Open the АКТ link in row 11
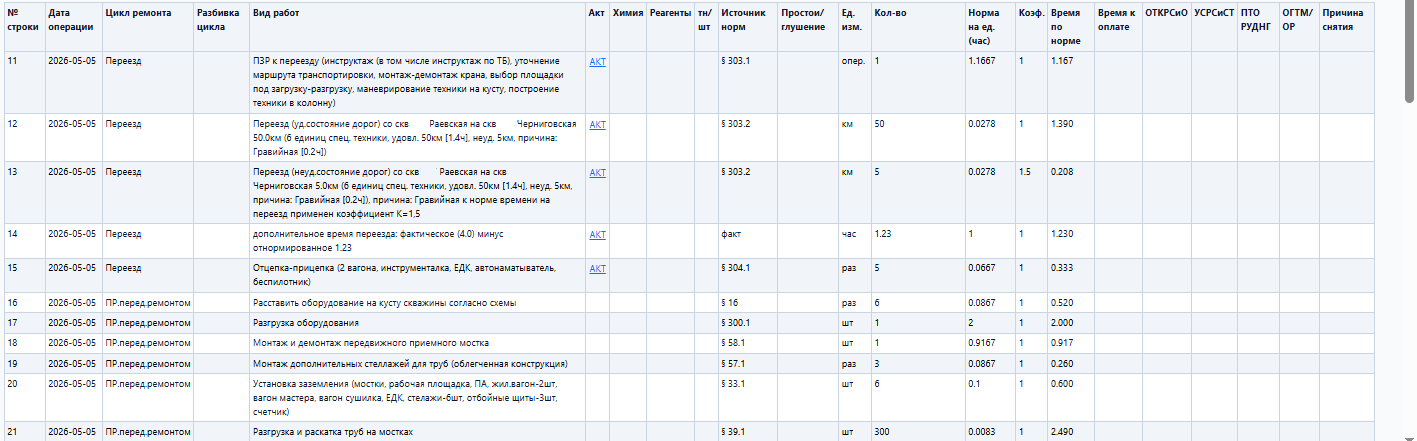The width and height of the screenshot is (1417, 441). tap(597, 62)
